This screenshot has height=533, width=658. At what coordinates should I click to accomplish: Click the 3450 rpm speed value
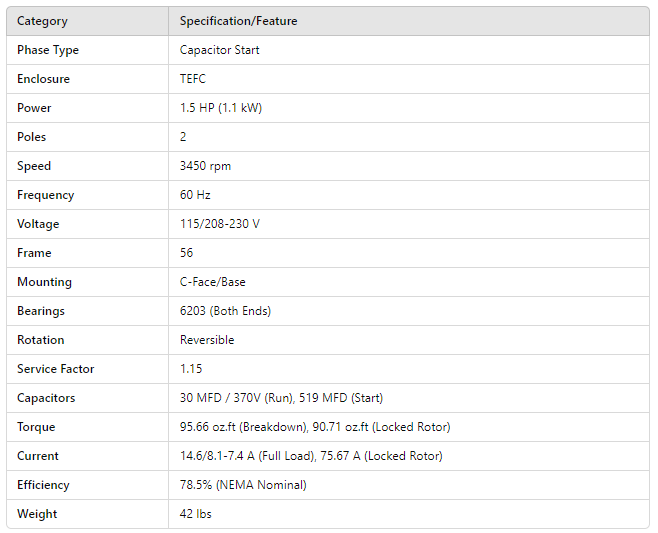(x=205, y=166)
